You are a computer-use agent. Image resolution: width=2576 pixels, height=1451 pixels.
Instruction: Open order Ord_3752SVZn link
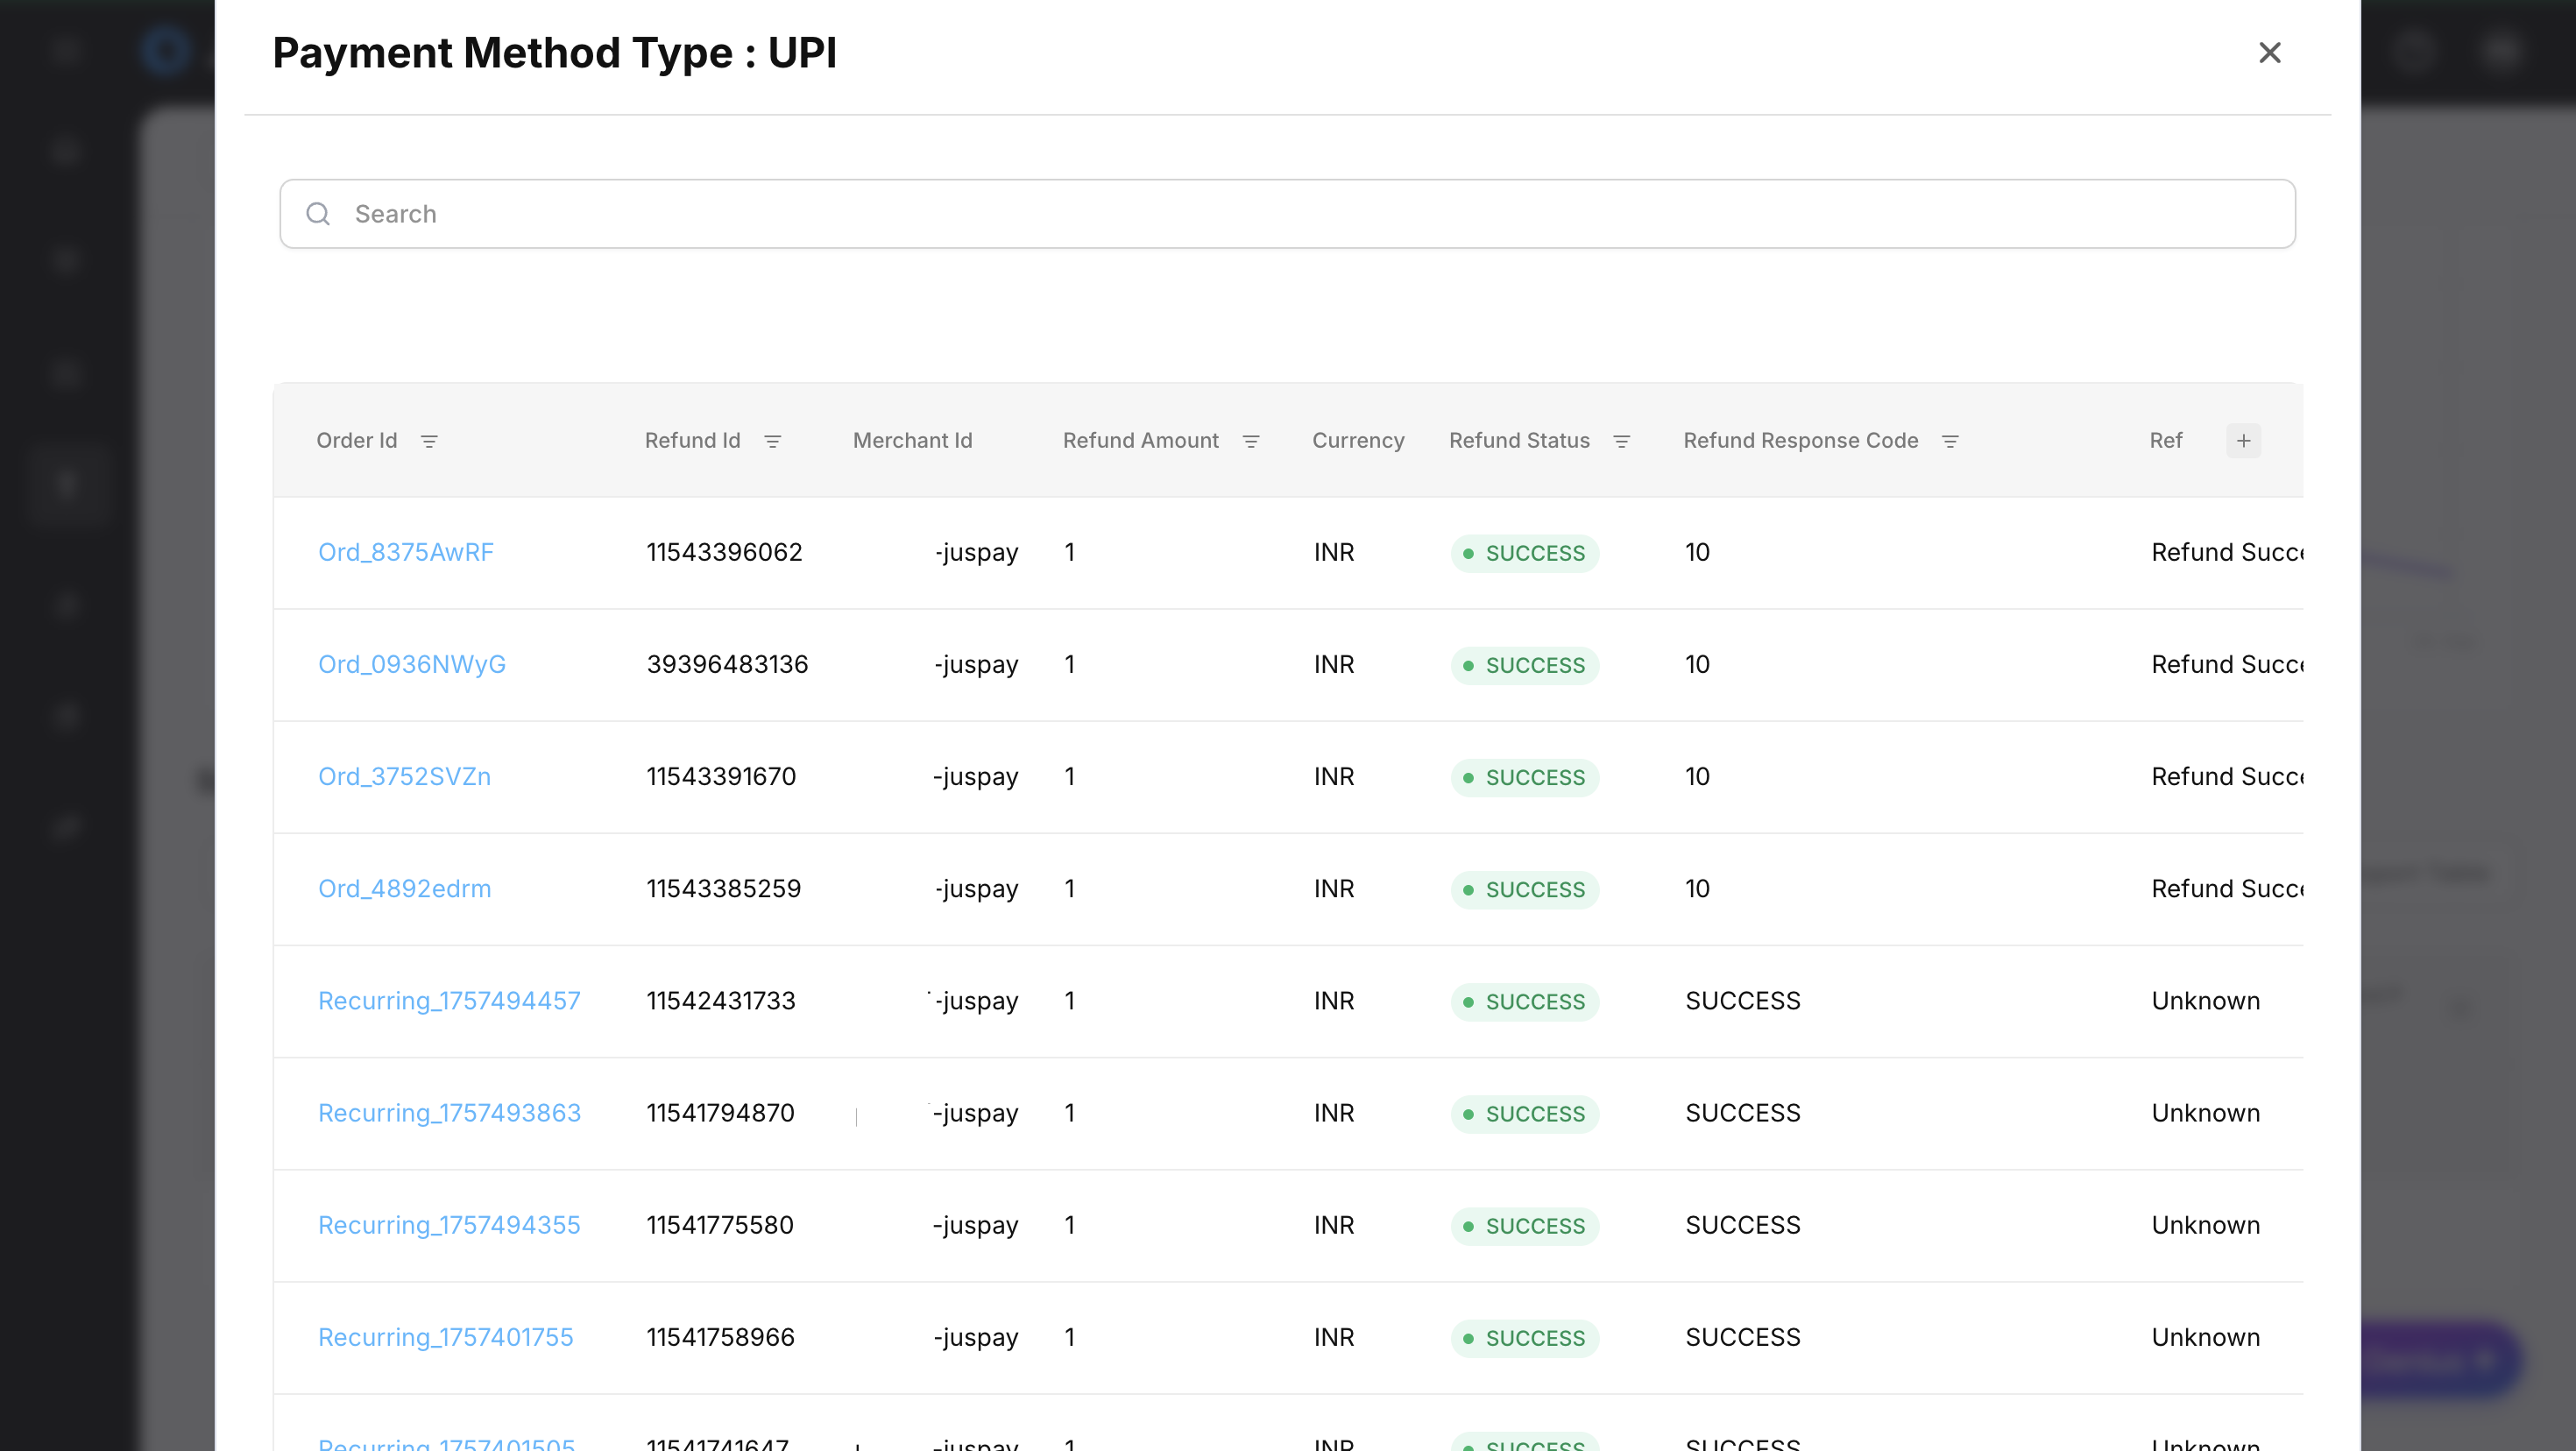(404, 776)
